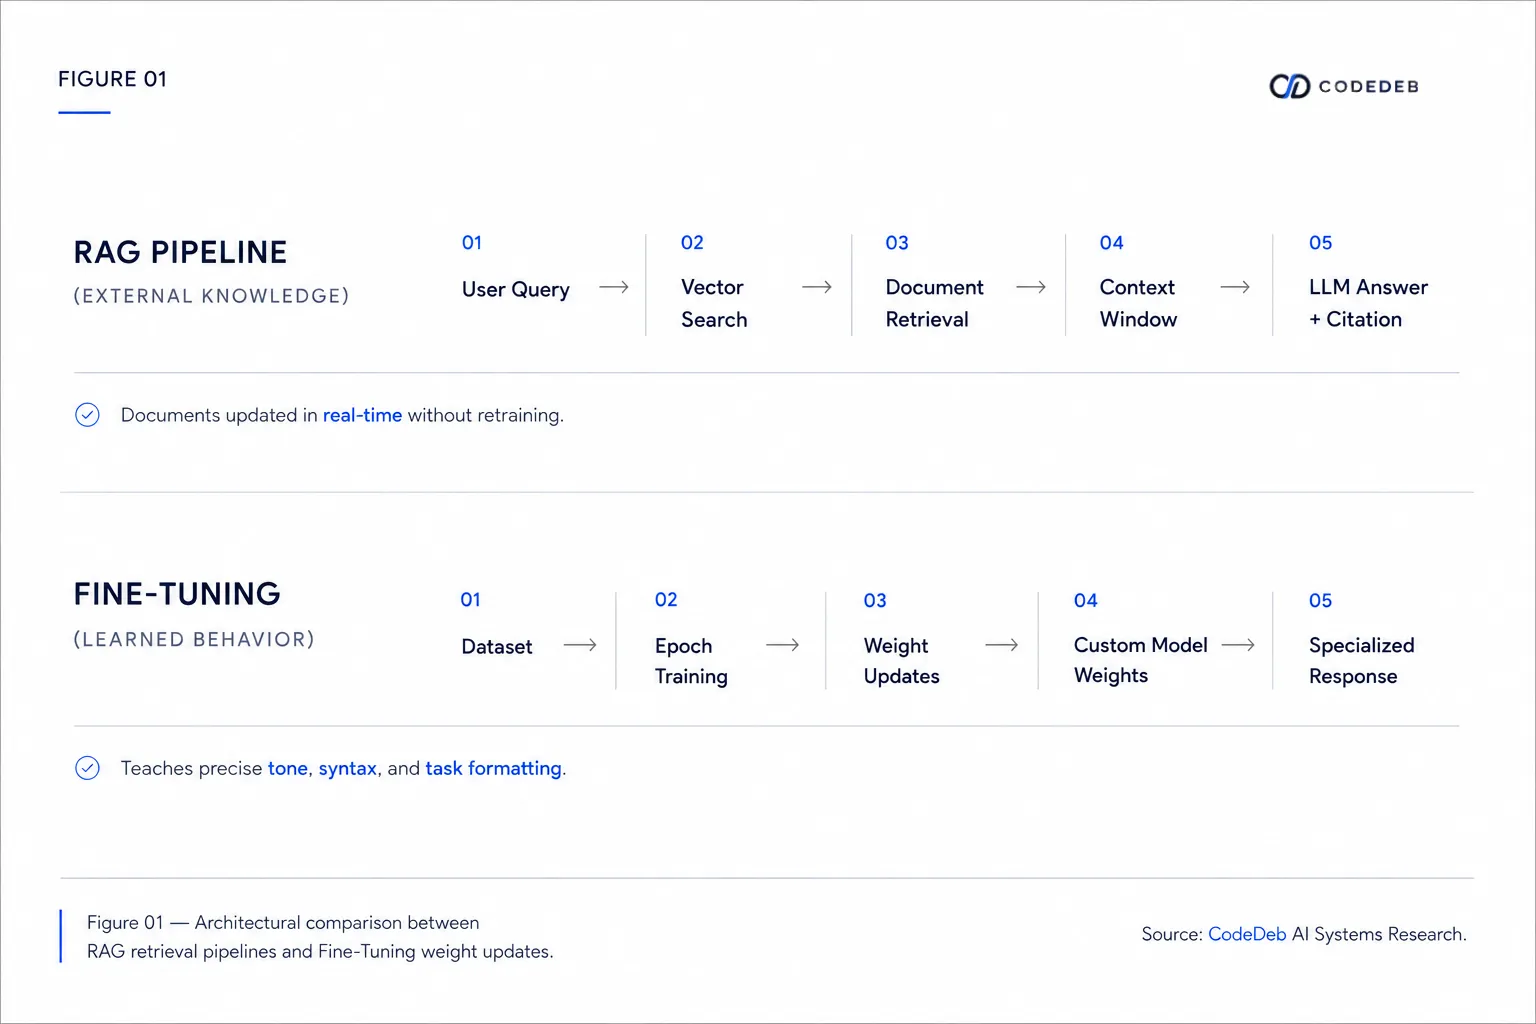The image size is (1536, 1024).
Task: Follow the "task formatting" link
Action: [493, 769]
